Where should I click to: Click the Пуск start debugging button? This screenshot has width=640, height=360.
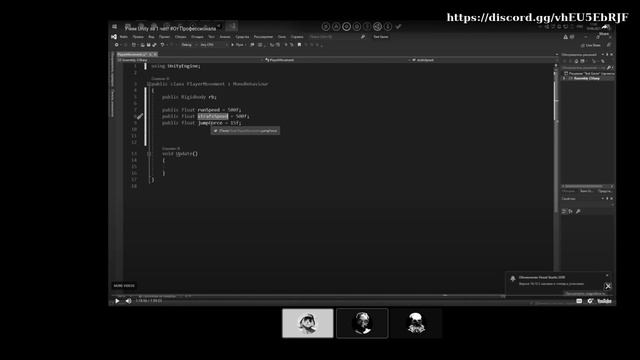[238, 45]
